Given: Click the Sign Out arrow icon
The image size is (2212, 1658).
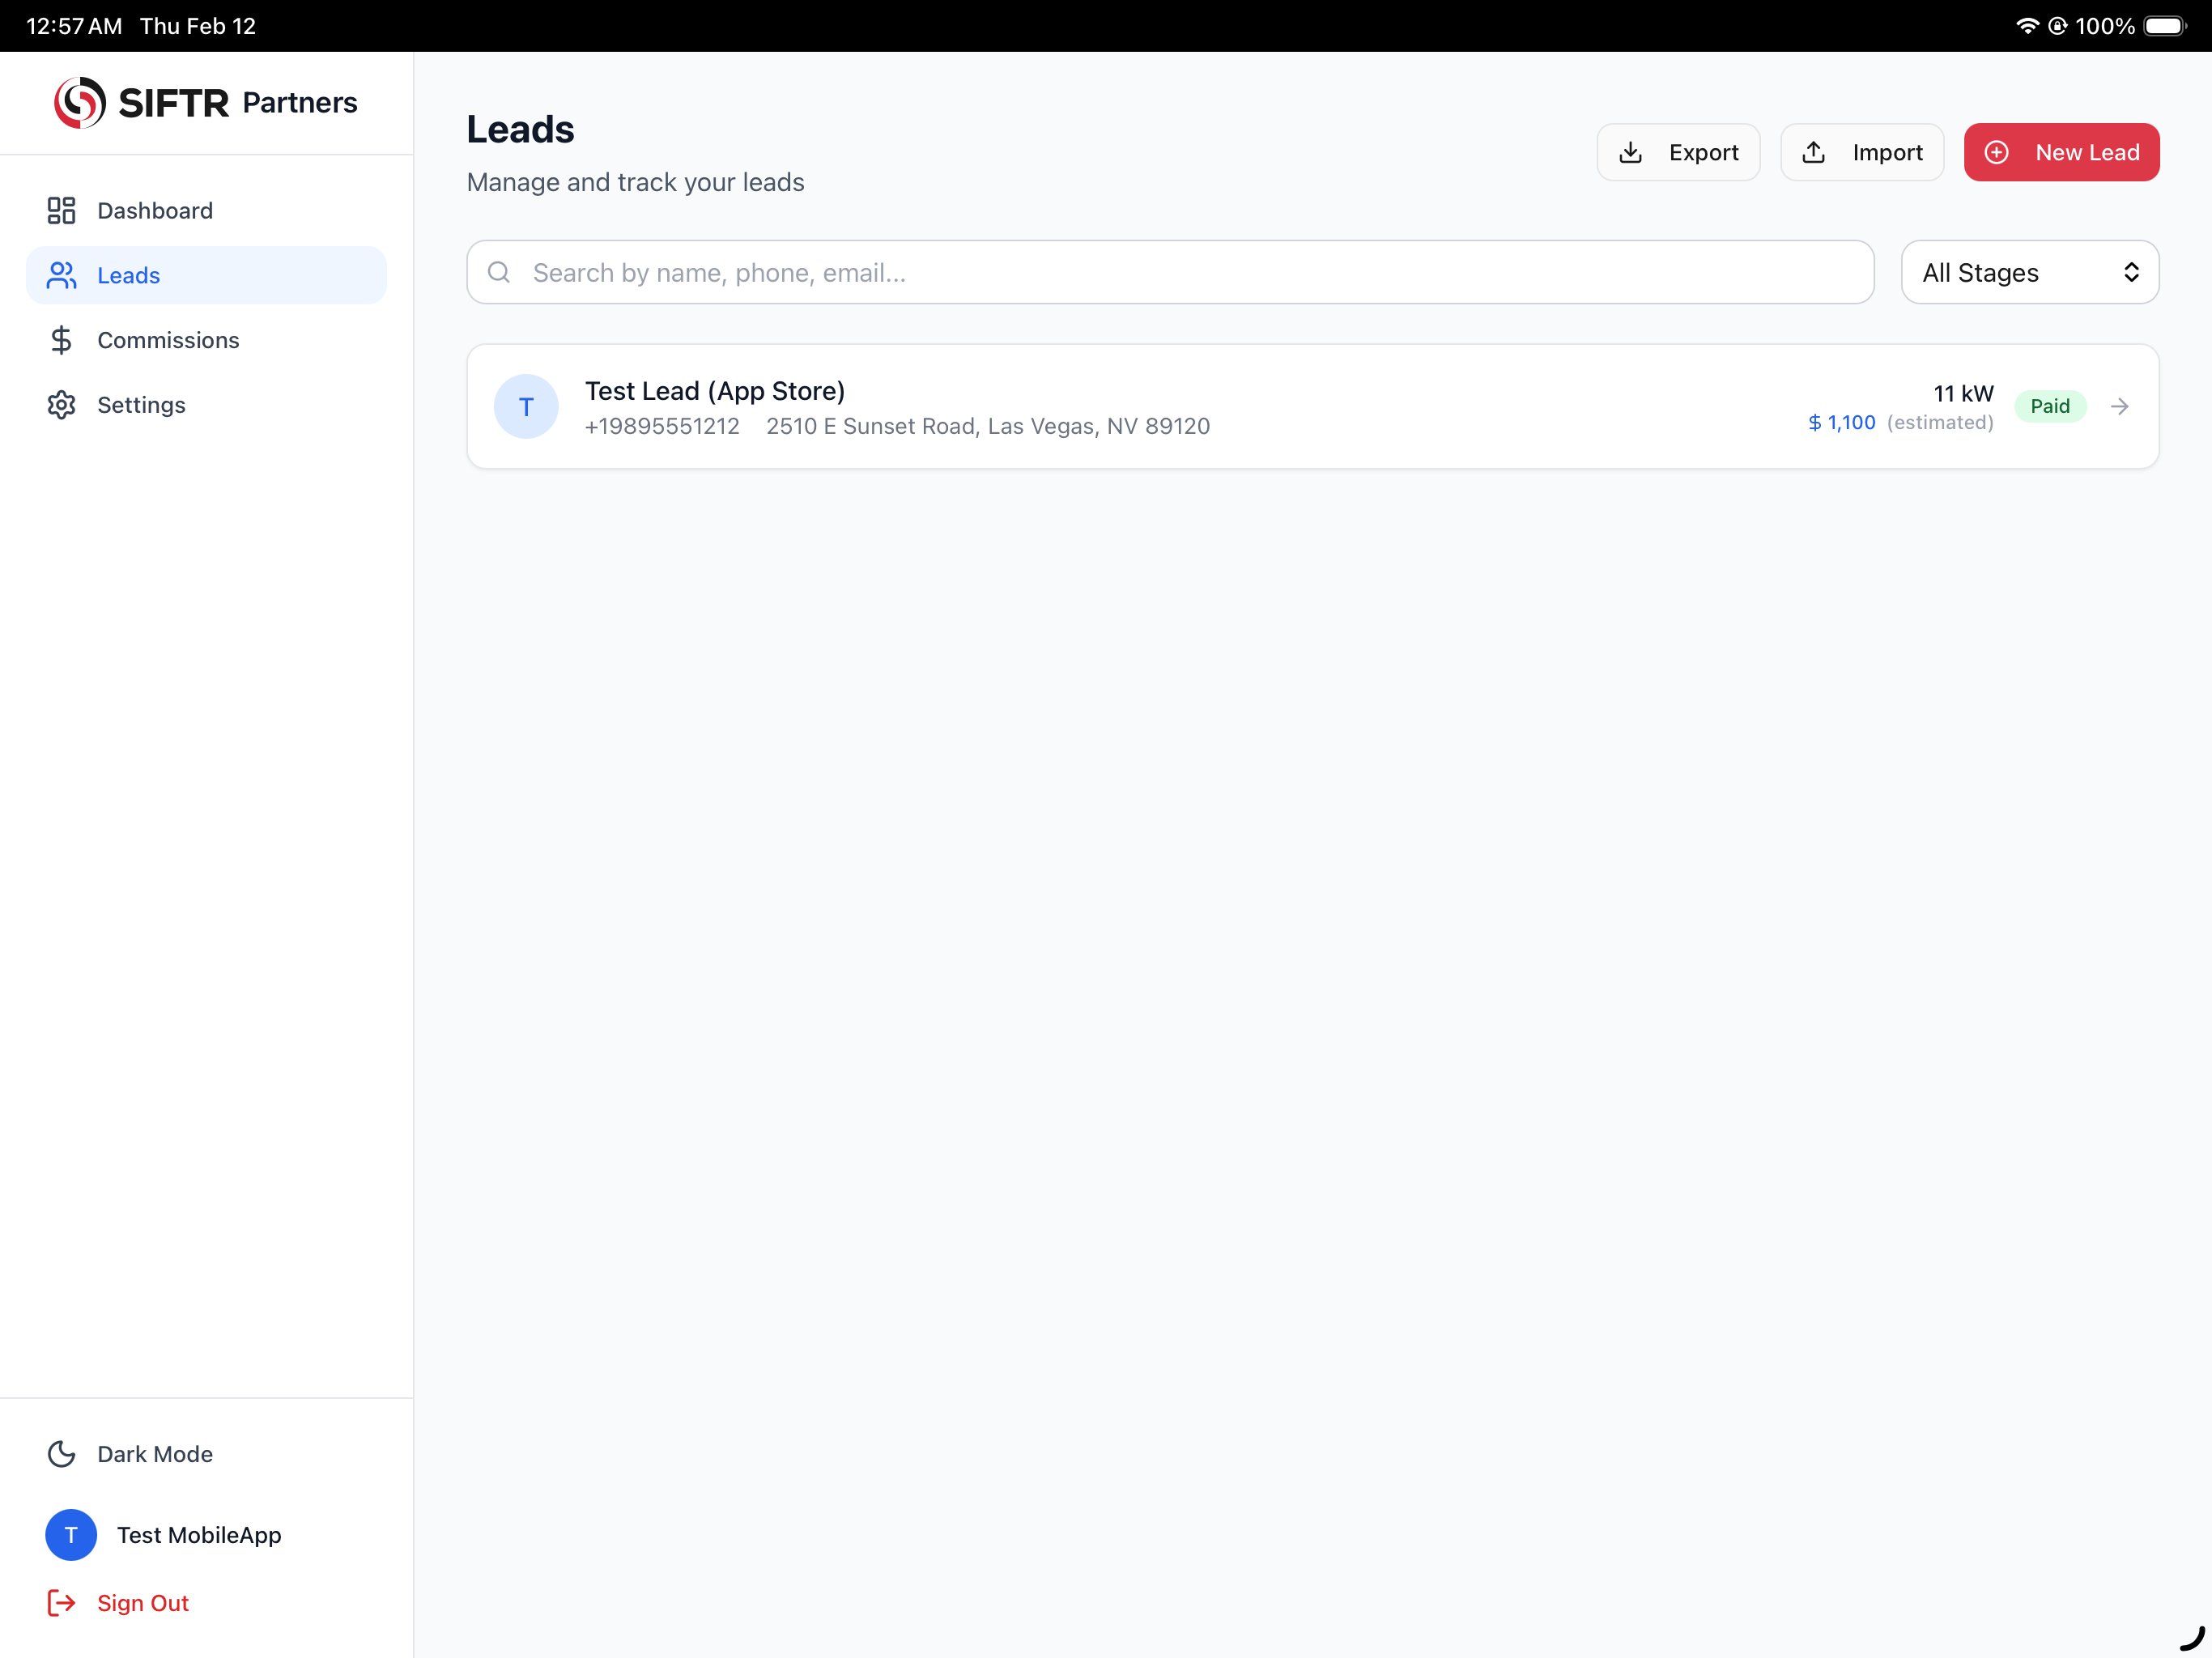Looking at the screenshot, I should [61, 1602].
